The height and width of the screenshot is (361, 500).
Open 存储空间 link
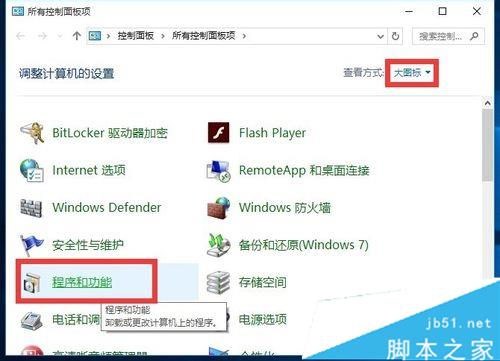[x=263, y=282]
